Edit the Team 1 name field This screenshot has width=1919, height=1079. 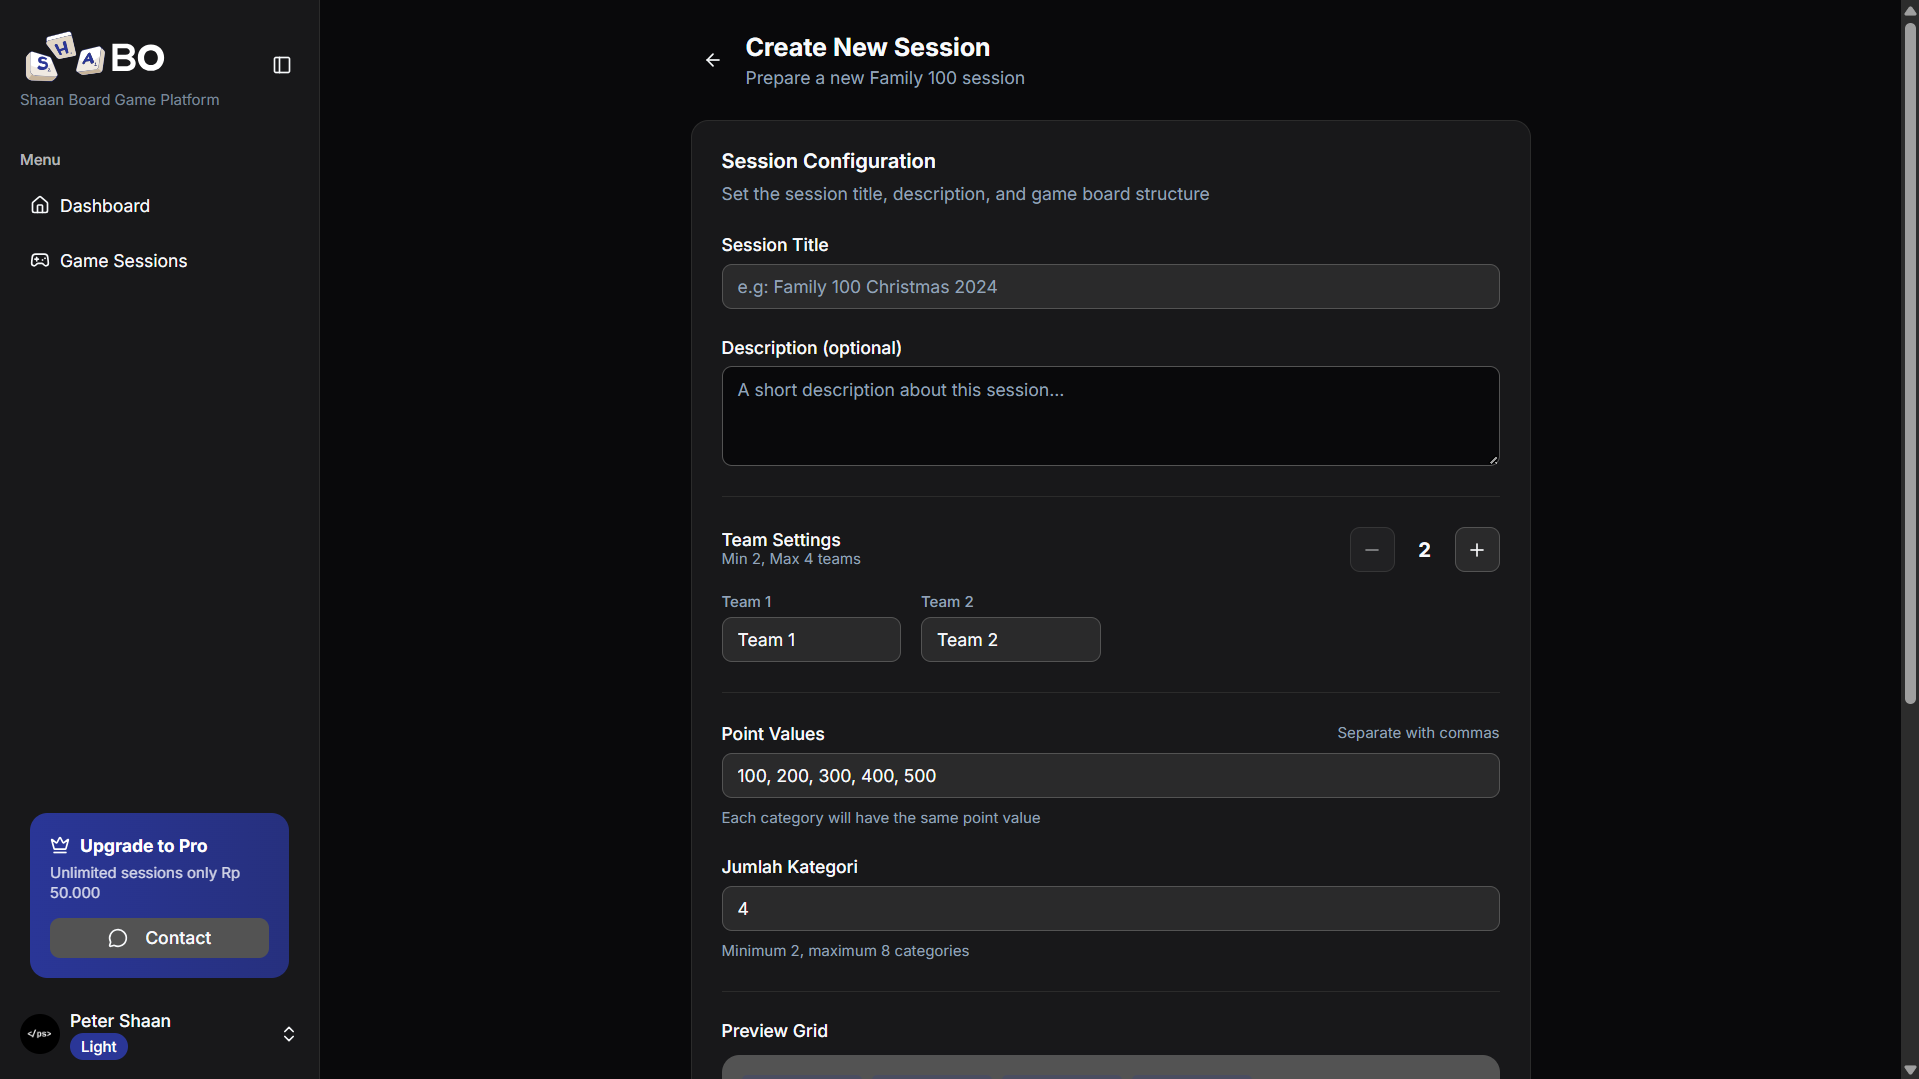point(810,640)
